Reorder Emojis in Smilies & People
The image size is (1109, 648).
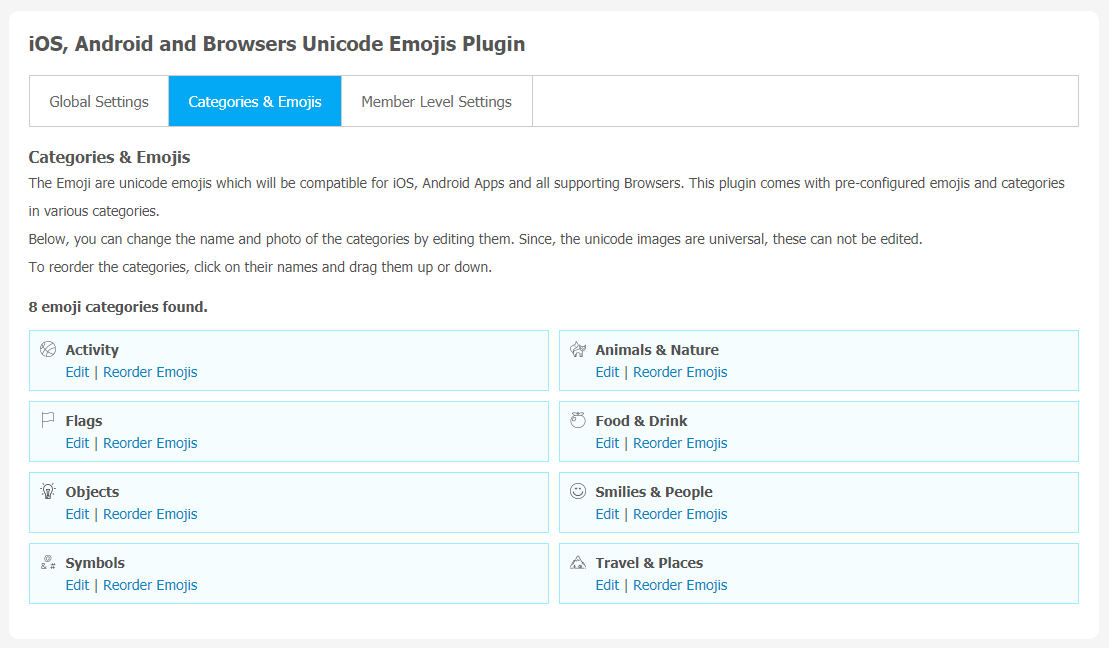coord(680,514)
